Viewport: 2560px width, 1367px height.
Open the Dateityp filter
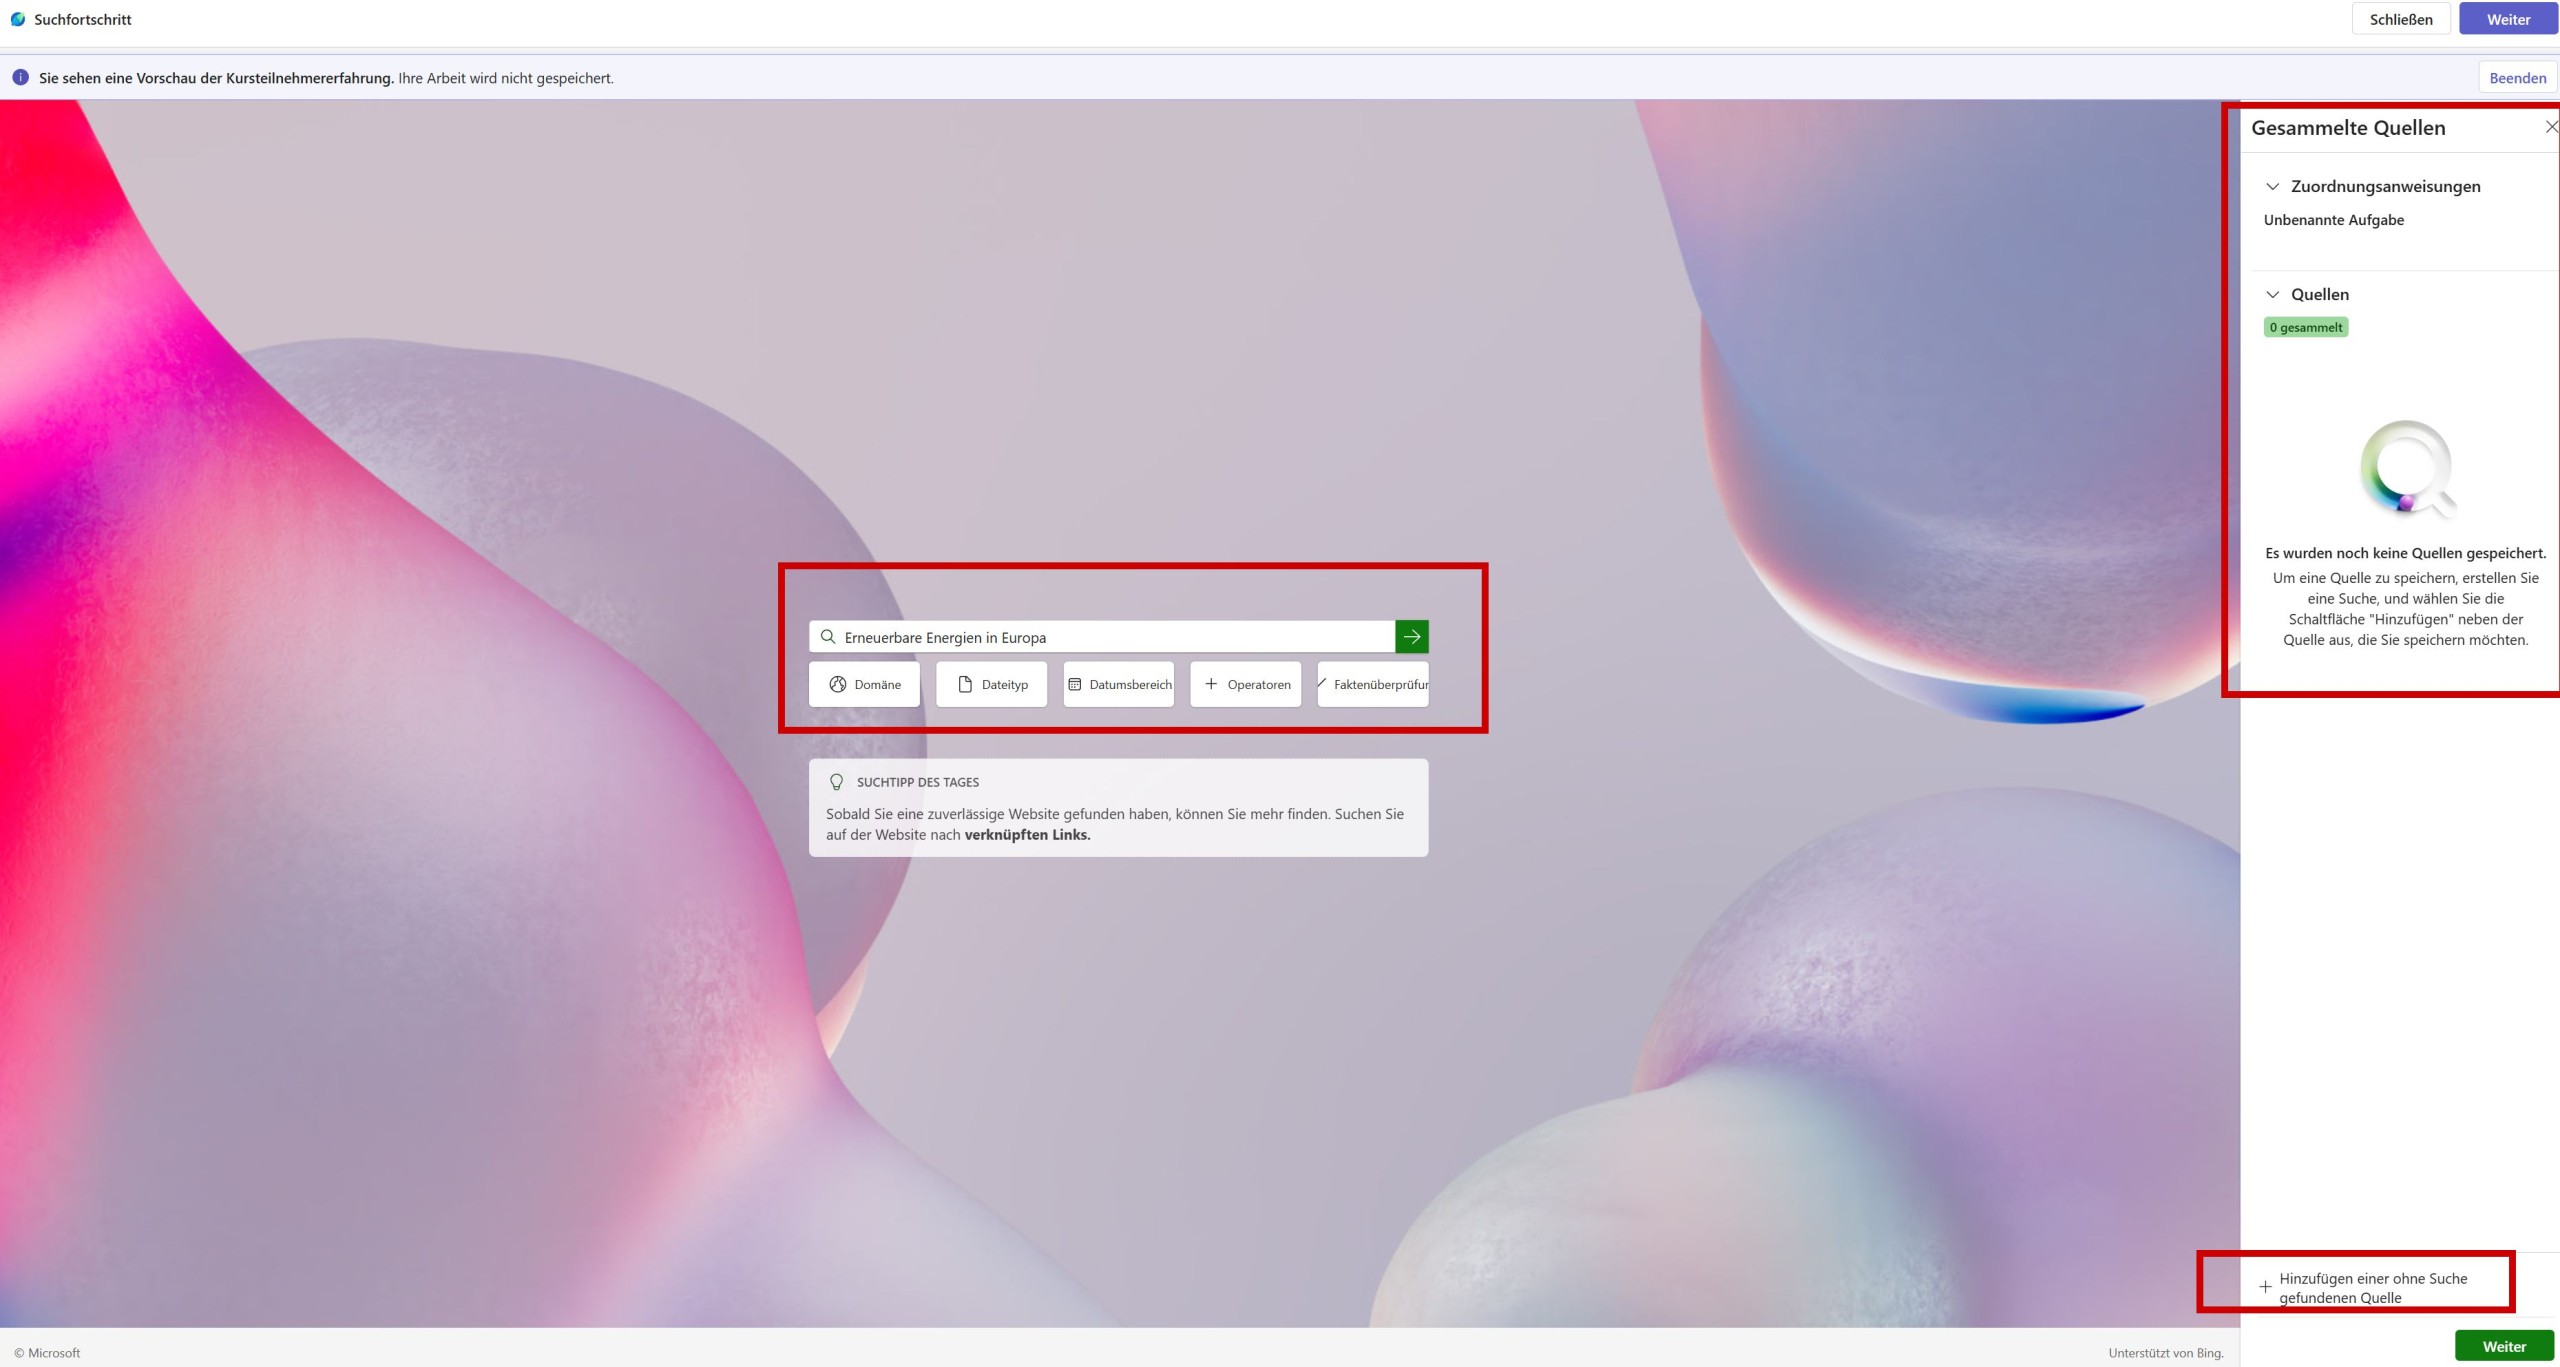[x=991, y=685]
